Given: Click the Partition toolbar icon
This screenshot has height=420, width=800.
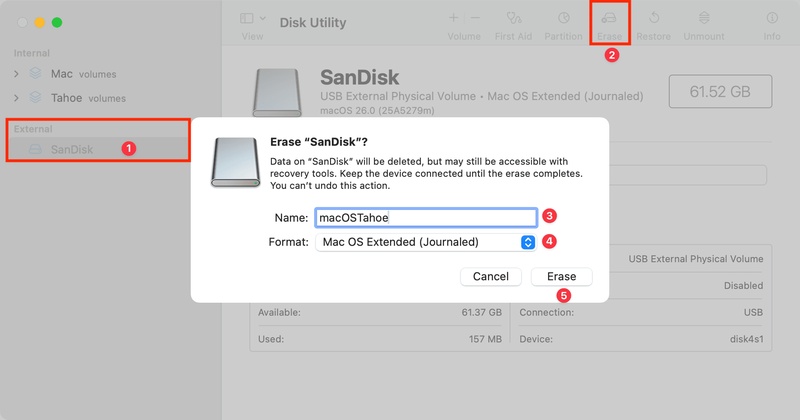Looking at the screenshot, I should [x=564, y=19].
